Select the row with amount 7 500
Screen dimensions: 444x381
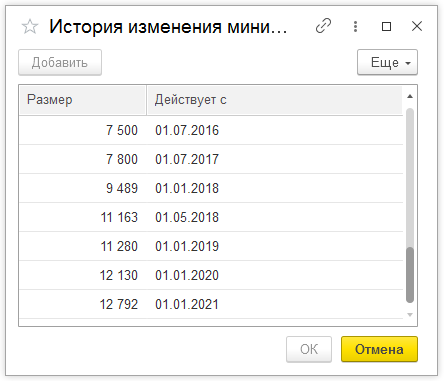point(211,130)
